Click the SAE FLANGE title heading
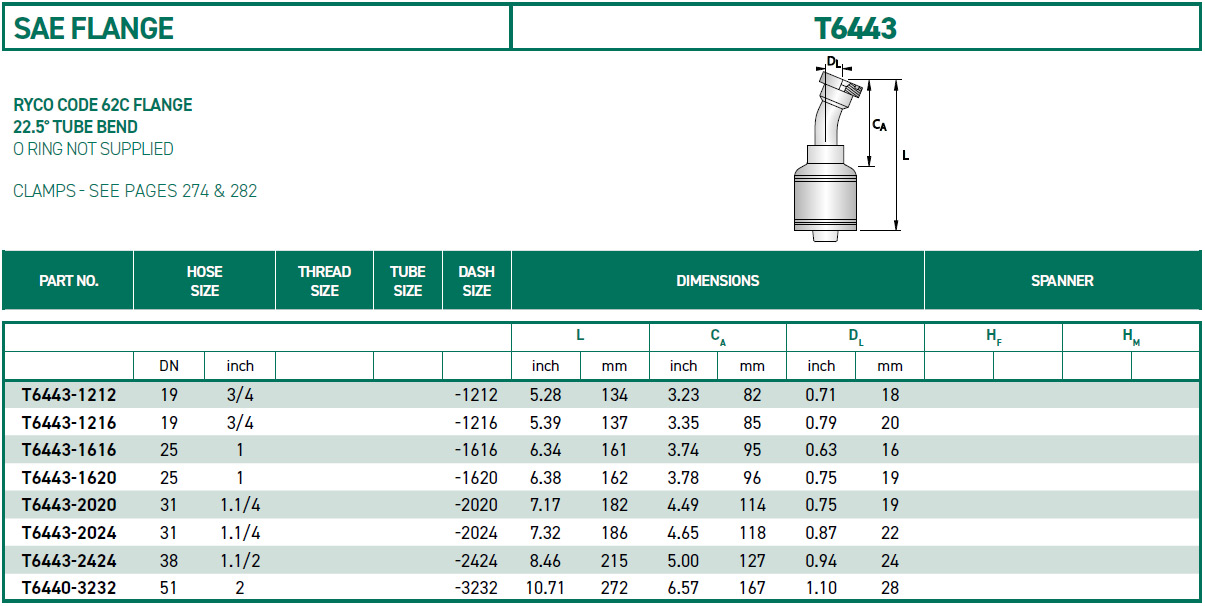This screenshot has height=606, width=1205. (x=94, y=28)
